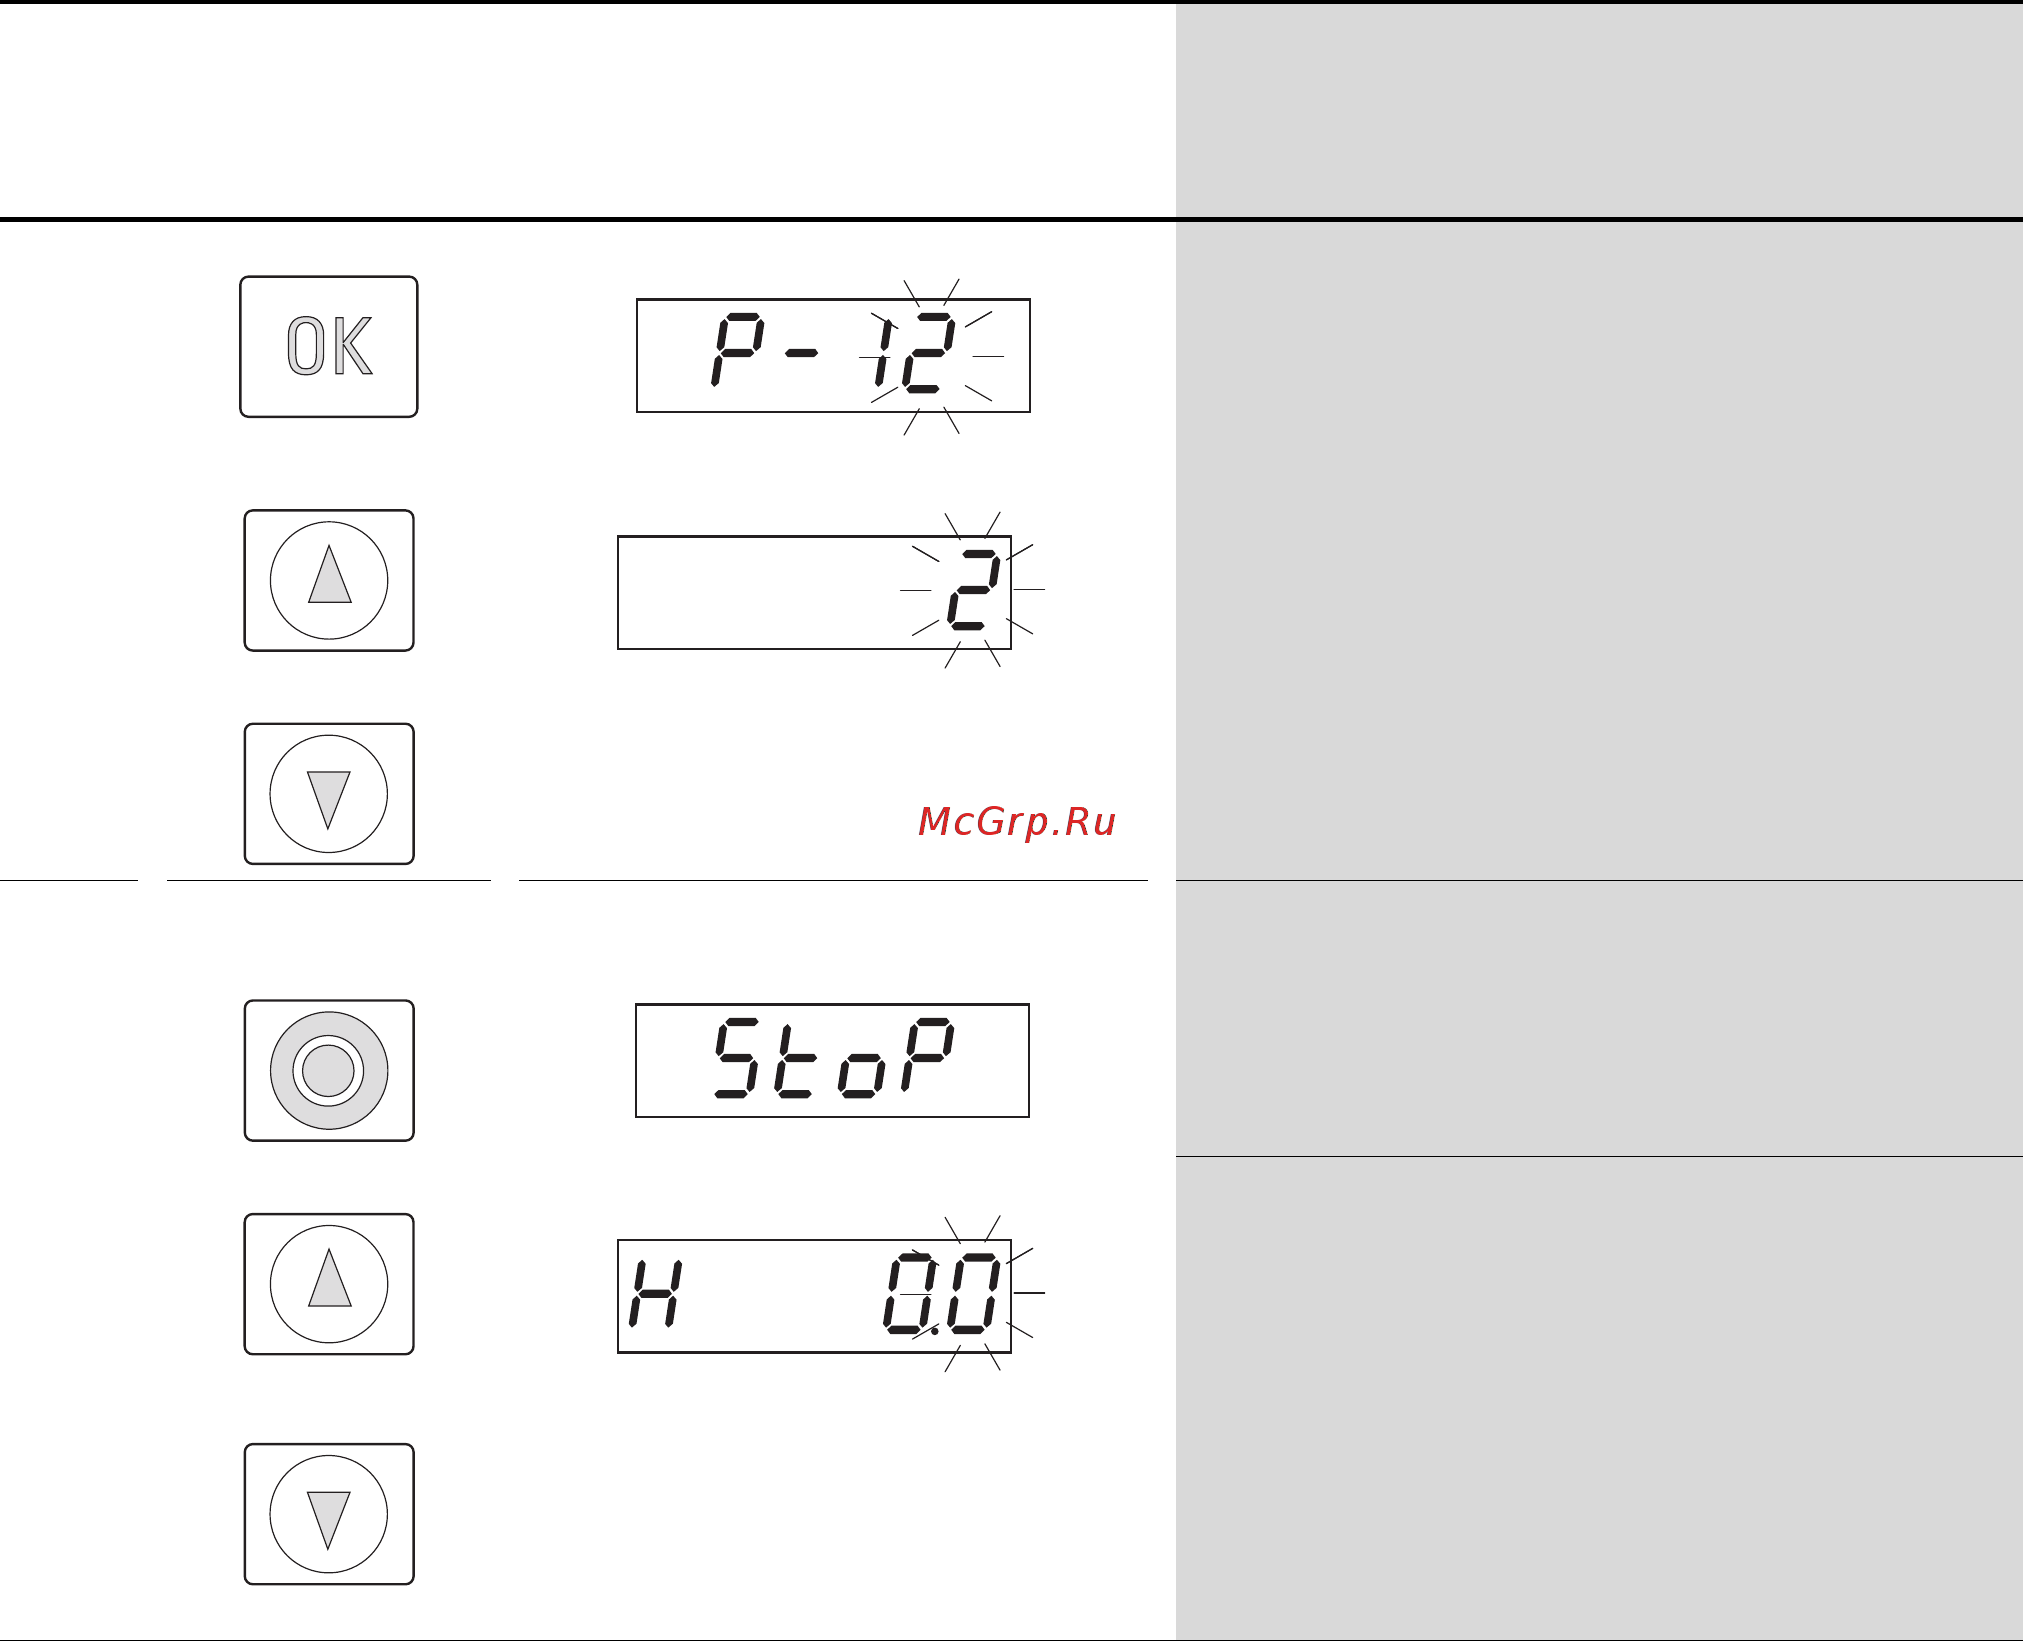Click the up arrow button beside the H 0.0 display

tap(329, 1284)
